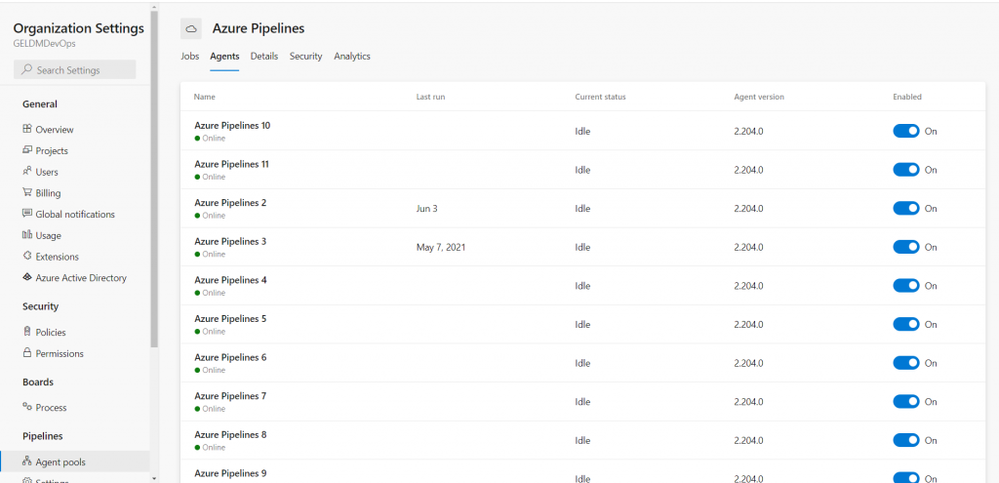Click the Billing cart icon
The image size is (999, 483).
(27, 193)
